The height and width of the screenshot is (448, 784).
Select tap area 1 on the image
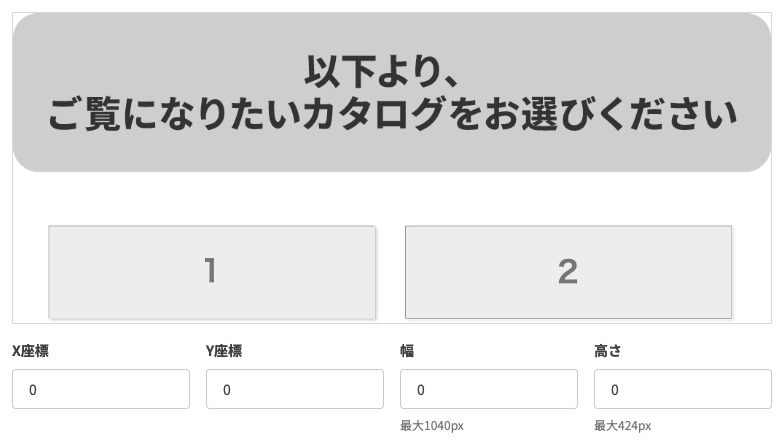(x=212, y=272)
